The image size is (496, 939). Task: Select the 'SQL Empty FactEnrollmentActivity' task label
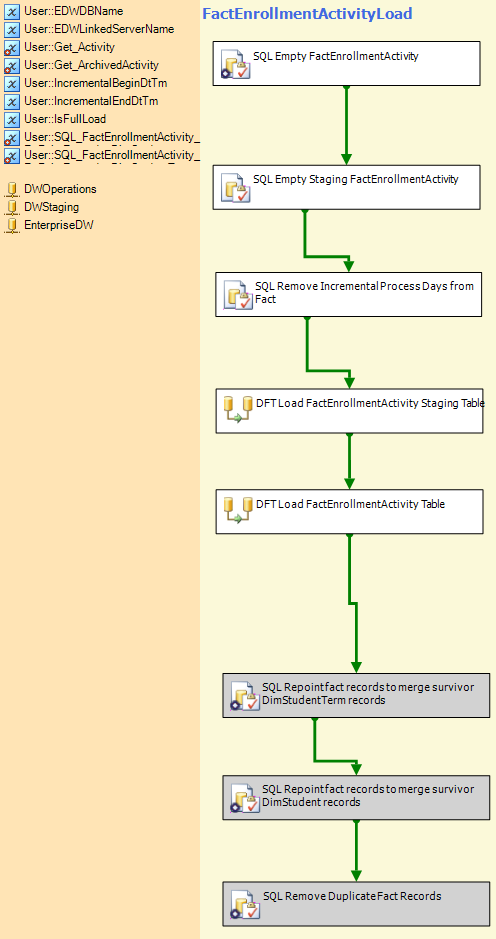[x=335, y=57]
